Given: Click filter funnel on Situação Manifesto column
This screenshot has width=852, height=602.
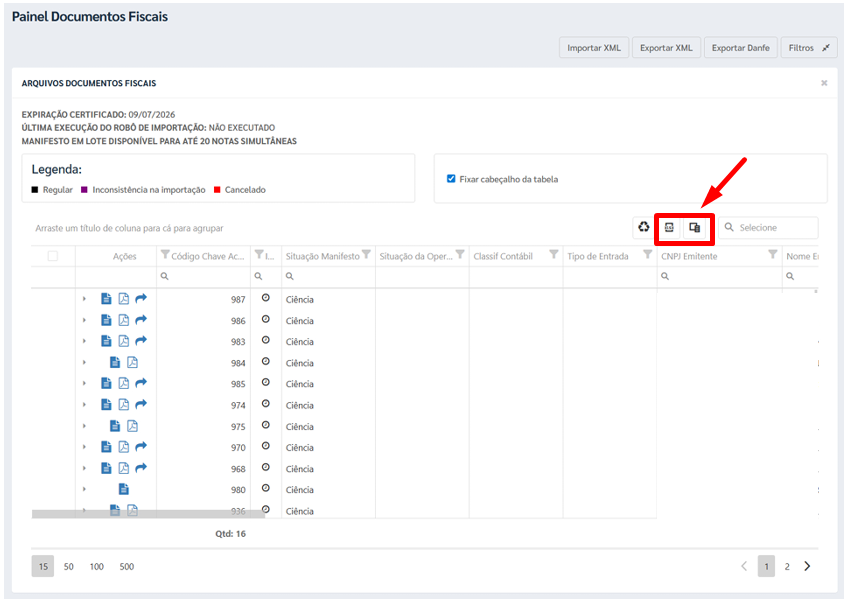Looking at the screenshot, I should pos(367,255).
